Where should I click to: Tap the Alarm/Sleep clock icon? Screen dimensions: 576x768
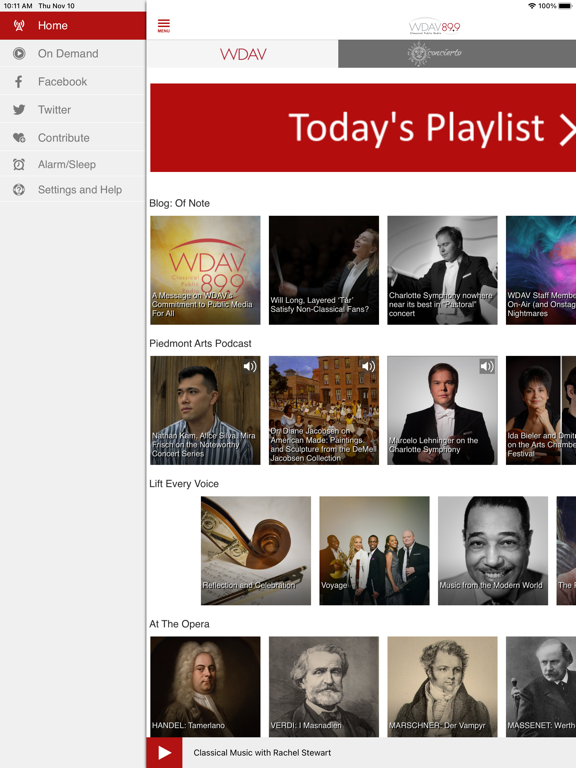point(19,165)
